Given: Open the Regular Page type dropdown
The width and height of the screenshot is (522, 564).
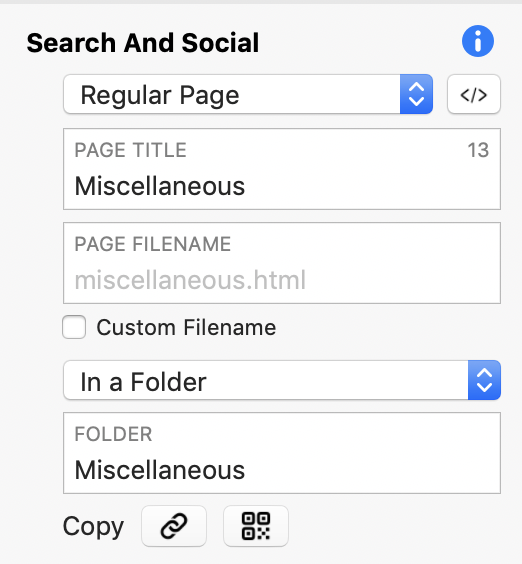Looking at the screenshot, I should tap(248, 94).
